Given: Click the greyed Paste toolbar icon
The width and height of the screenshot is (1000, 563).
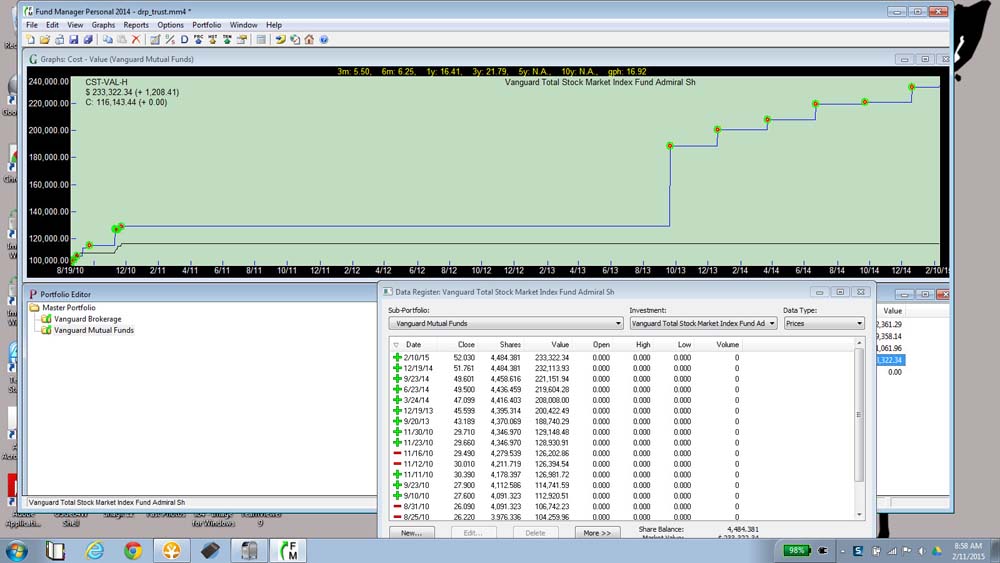Looking at the screenshot, I should click(122, 40).
